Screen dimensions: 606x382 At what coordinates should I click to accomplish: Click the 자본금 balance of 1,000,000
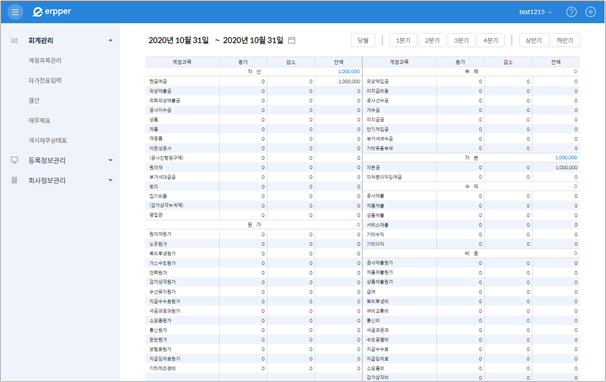pos(566,167)
